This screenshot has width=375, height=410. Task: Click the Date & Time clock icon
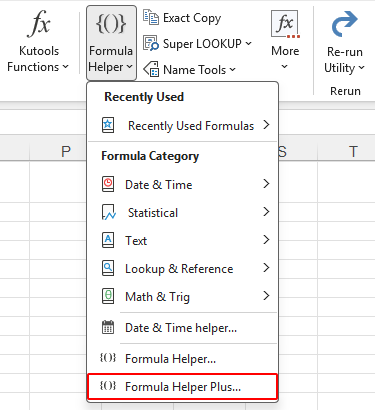(x=108, y=184)
